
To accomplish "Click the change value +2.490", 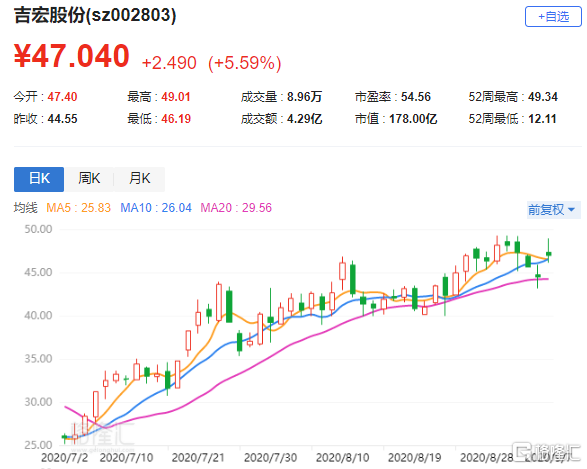I will tap(169, 63).
